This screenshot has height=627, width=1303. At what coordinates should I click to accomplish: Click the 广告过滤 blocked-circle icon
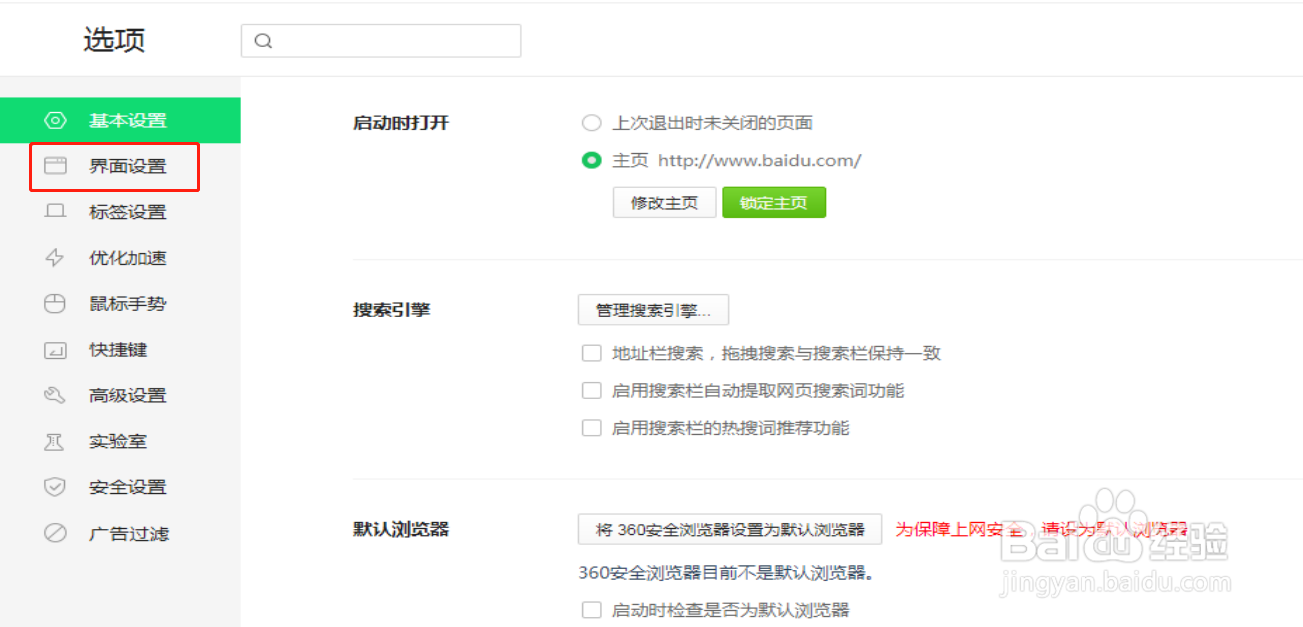[55, 533]
